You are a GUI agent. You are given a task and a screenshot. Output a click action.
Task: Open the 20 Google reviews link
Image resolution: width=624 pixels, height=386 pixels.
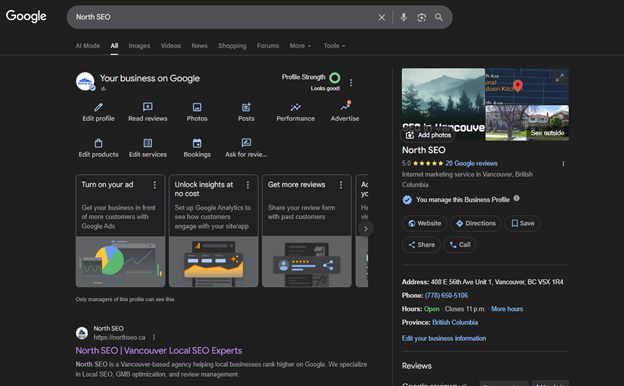pyautogui.click(x=471, y=164)
